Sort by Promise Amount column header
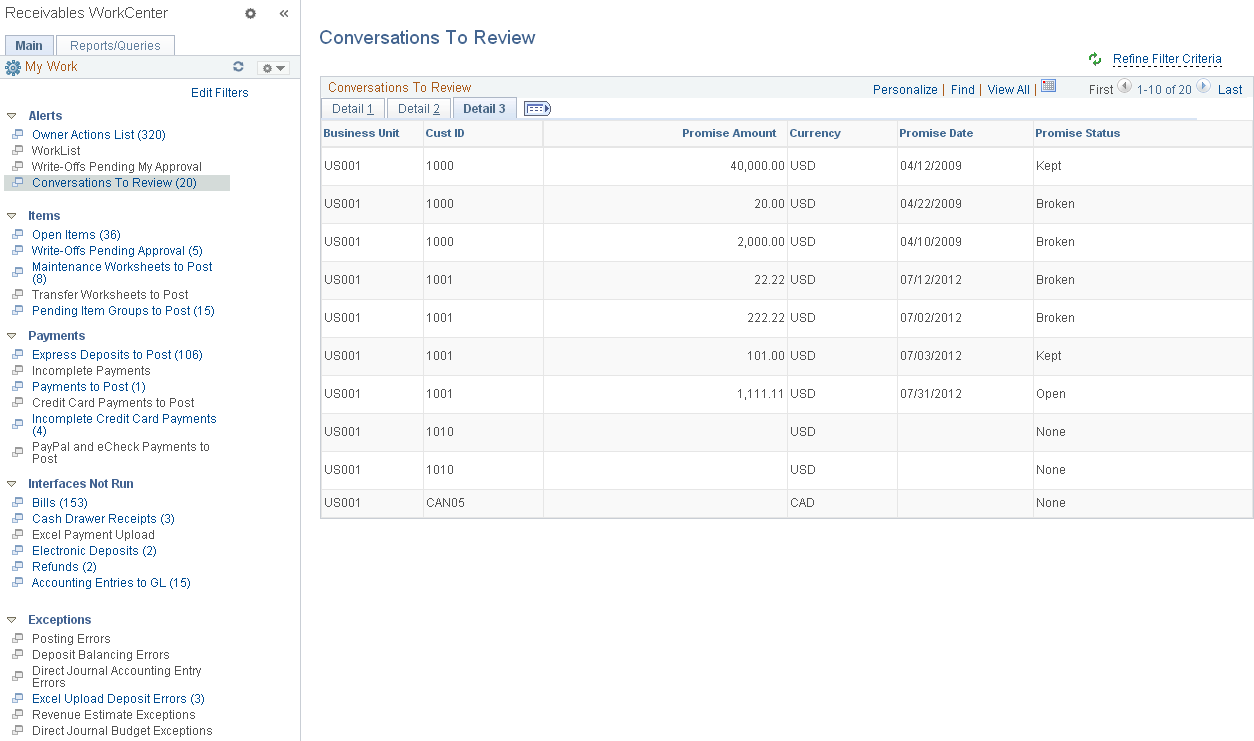This screenshot has height=741, width=1254. point(729,133)
